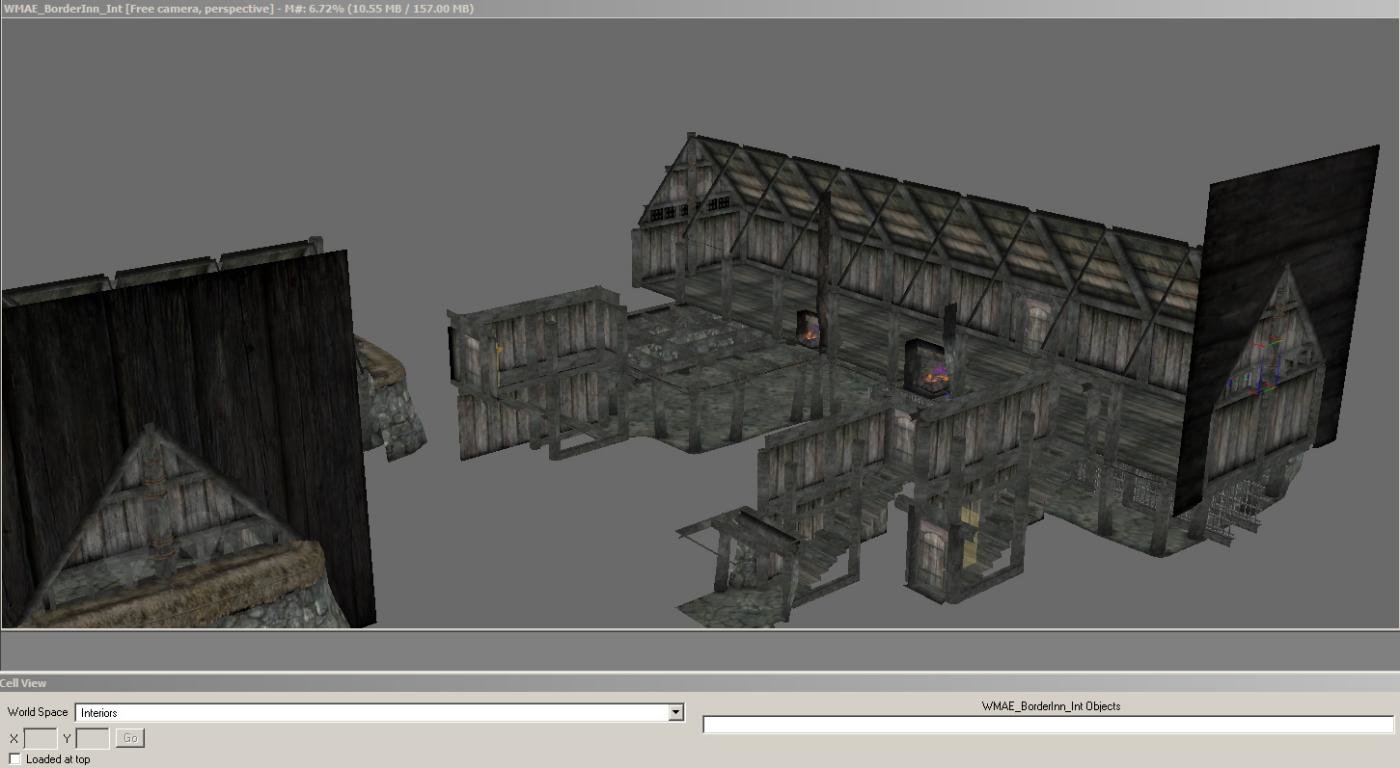Image resolution: width=1400 pixels, height=768 pixels.
Task: Click the X coordinate input field
Action: pos(40,738)
